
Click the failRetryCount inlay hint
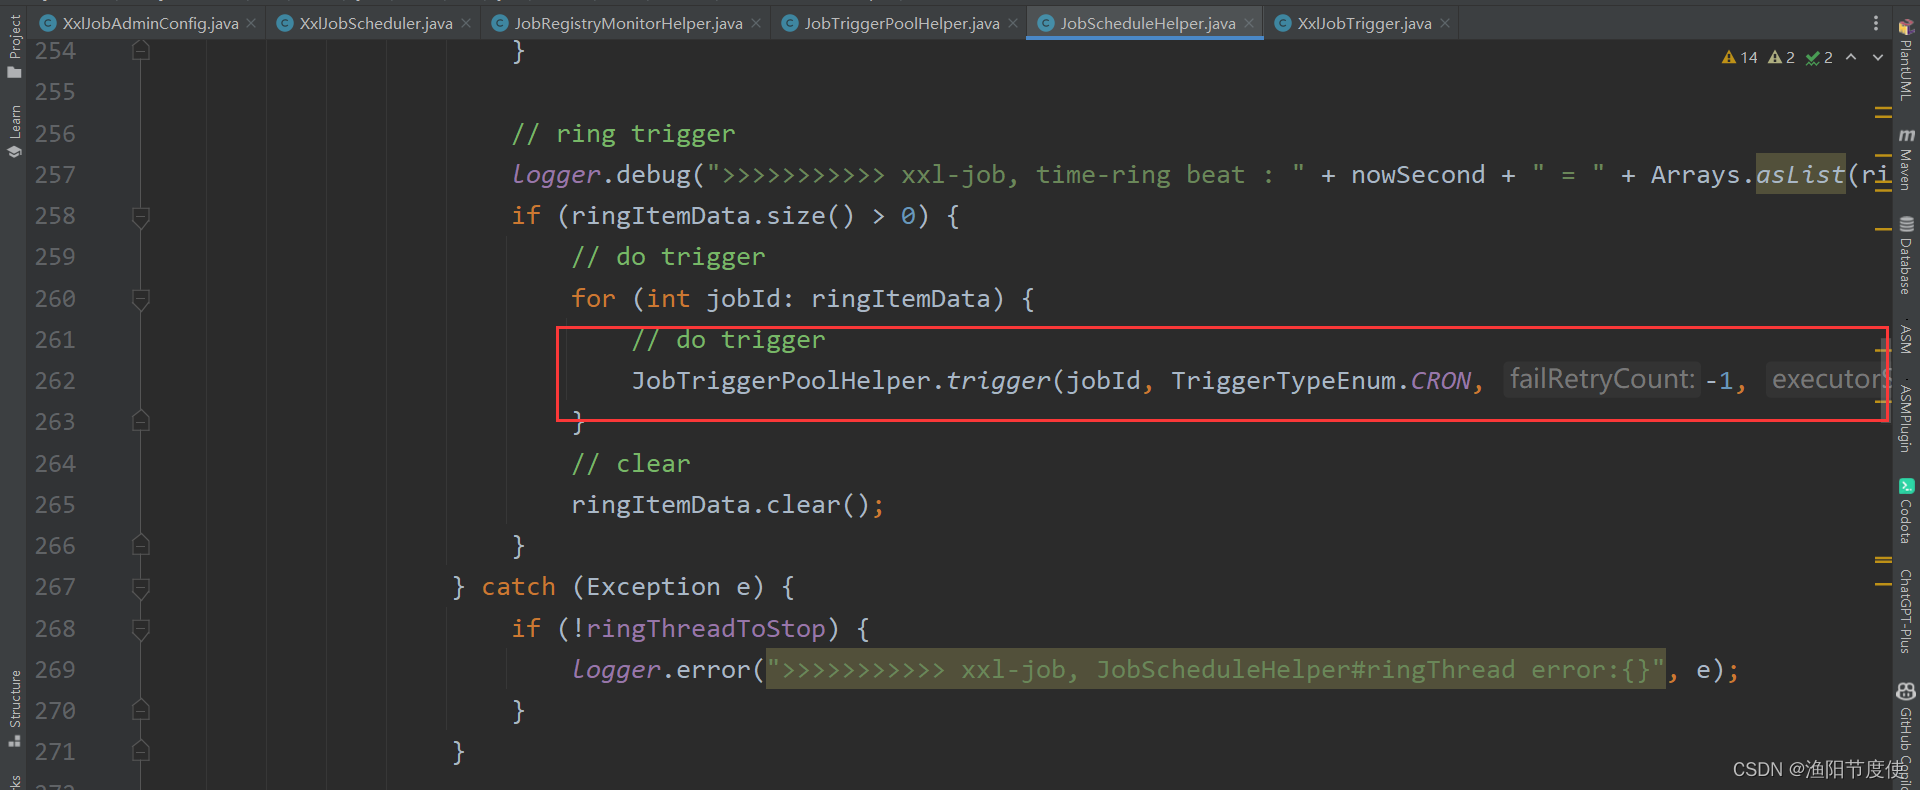(1602, 379)
